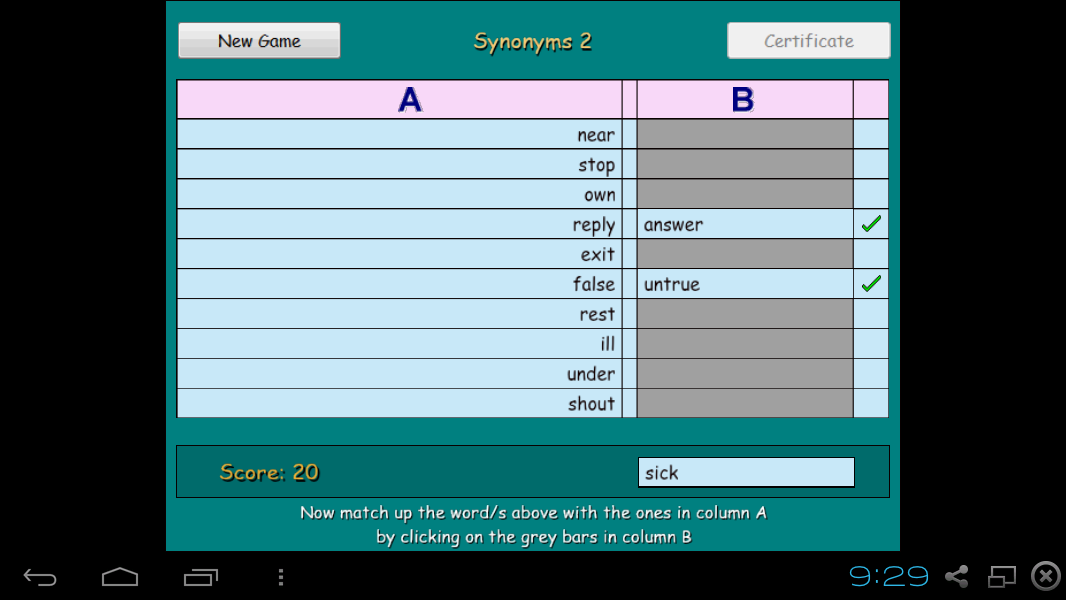
Task: Select grey bar next to 'rest'
Action: (x=745, y=314)
